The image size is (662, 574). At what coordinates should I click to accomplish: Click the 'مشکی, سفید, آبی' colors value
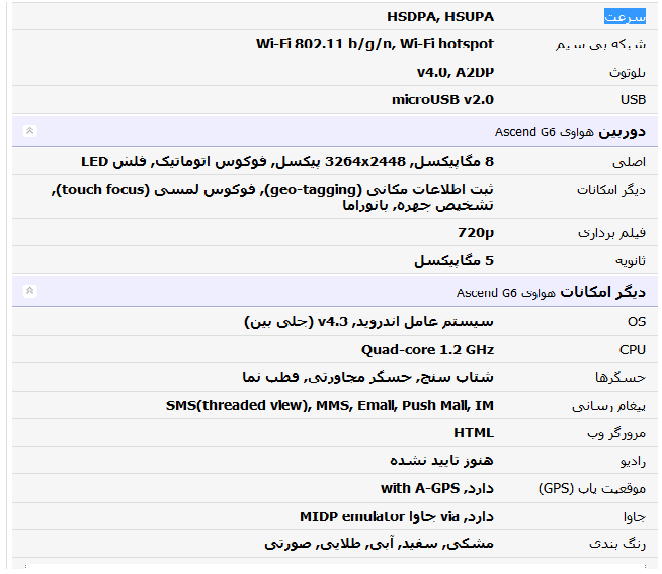coord(379,544)
